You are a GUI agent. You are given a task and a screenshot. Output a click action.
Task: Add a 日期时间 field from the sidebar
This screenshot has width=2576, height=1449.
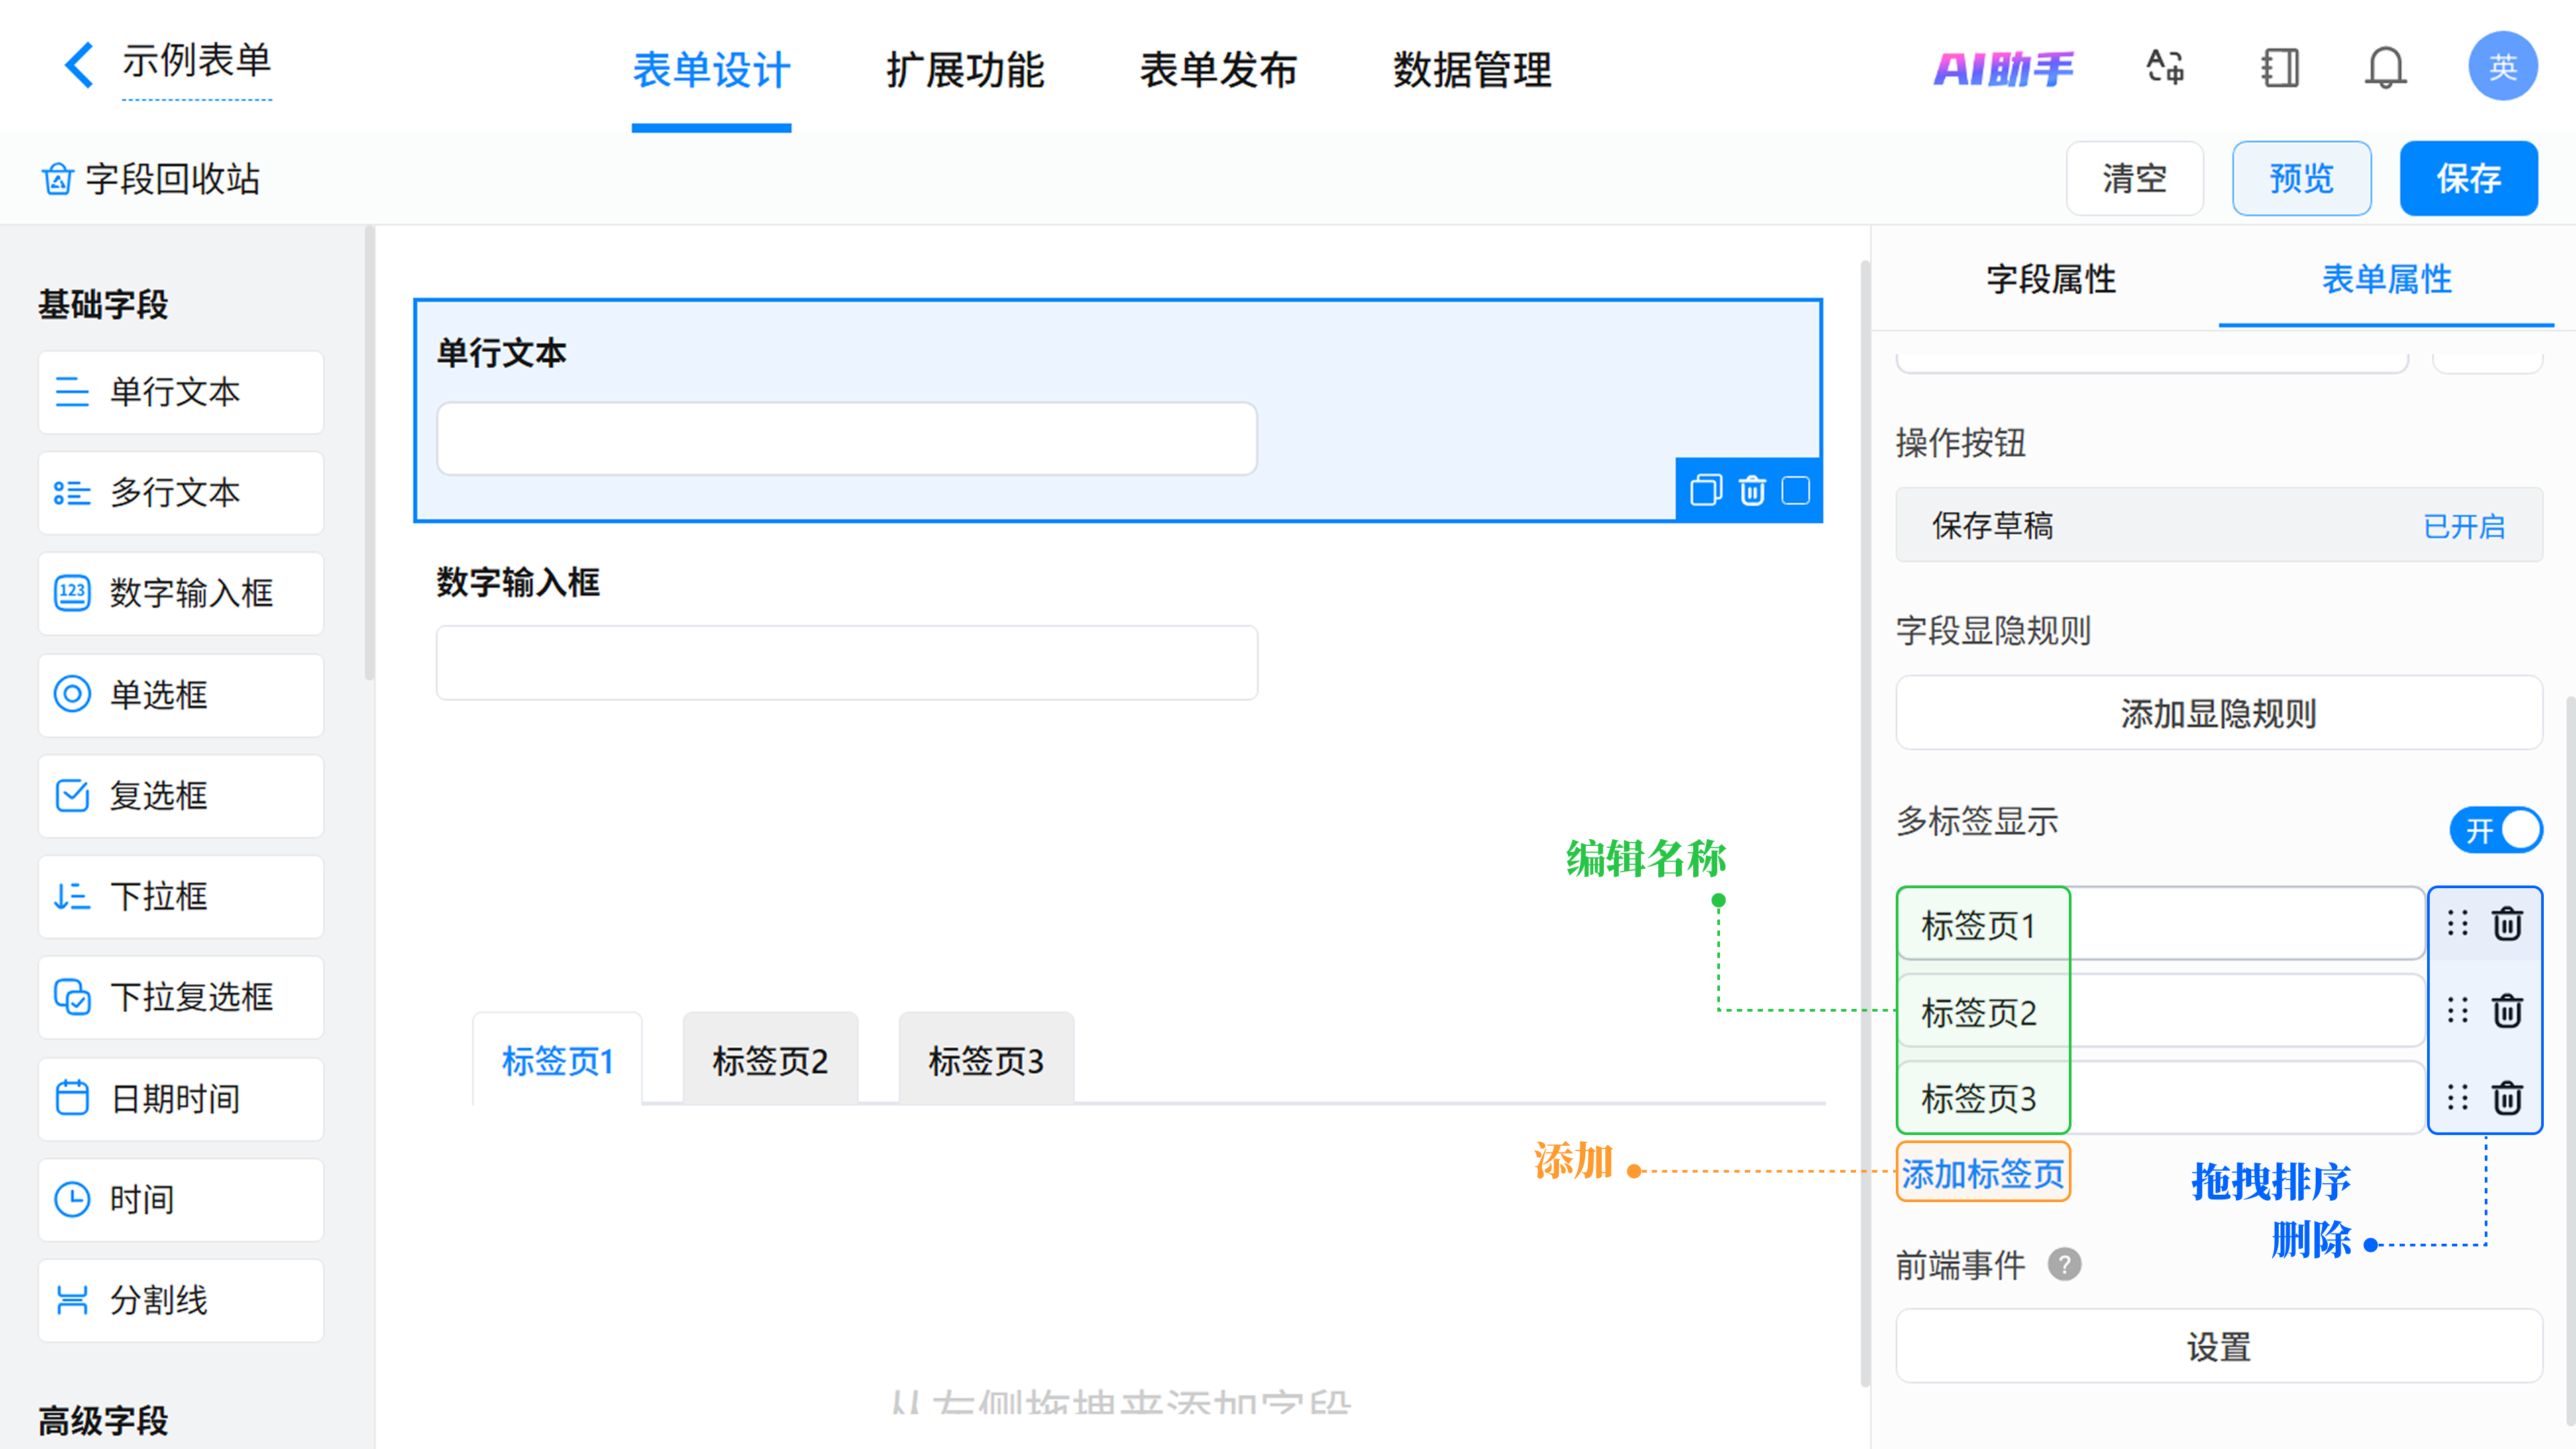point(181,1099)
